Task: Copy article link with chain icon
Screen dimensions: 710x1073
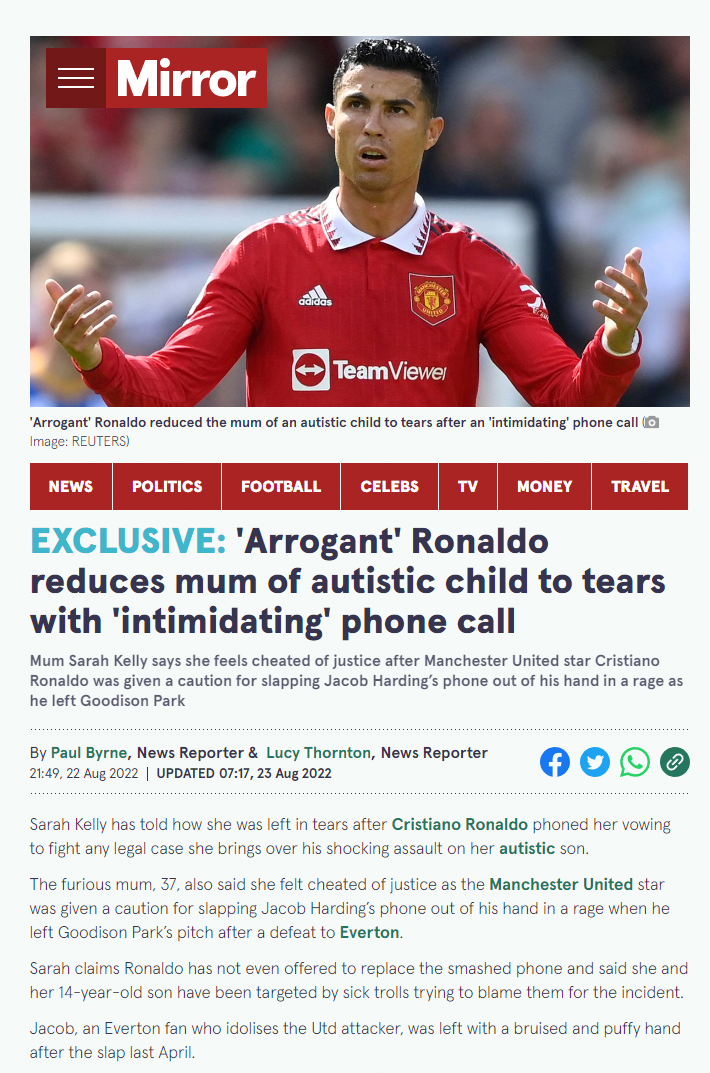Action: (674, 762)
